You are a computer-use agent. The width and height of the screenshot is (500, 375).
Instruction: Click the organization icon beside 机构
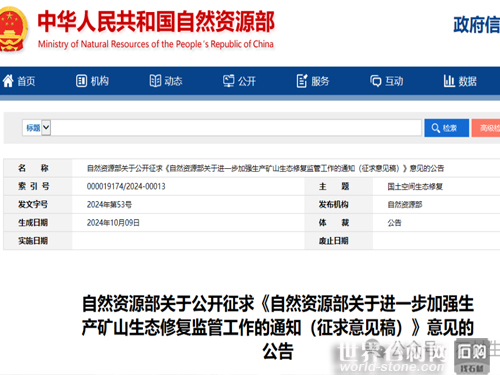pos(81,81)
